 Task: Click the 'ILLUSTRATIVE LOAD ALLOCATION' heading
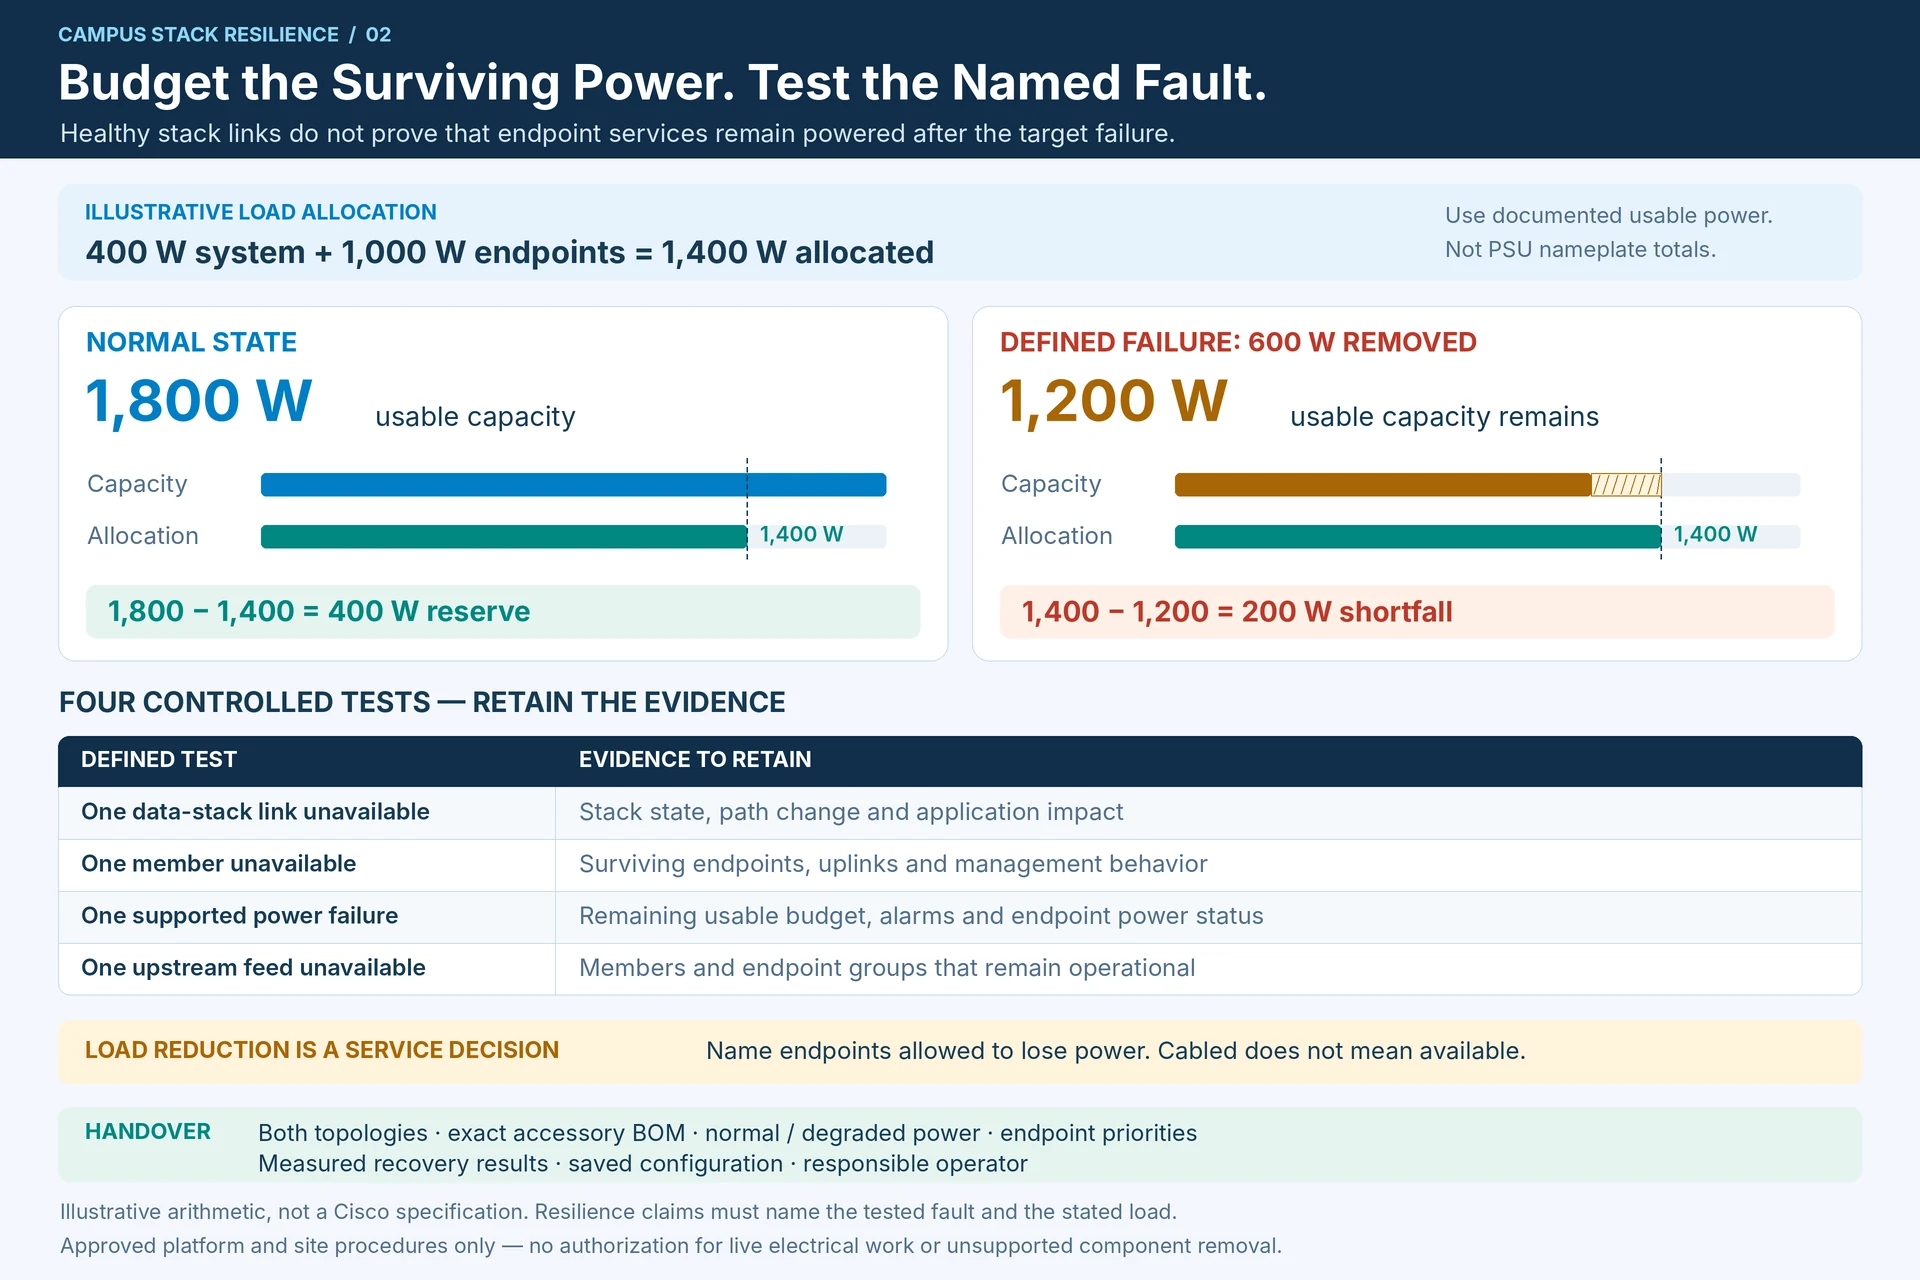click(x=260, y=212)
